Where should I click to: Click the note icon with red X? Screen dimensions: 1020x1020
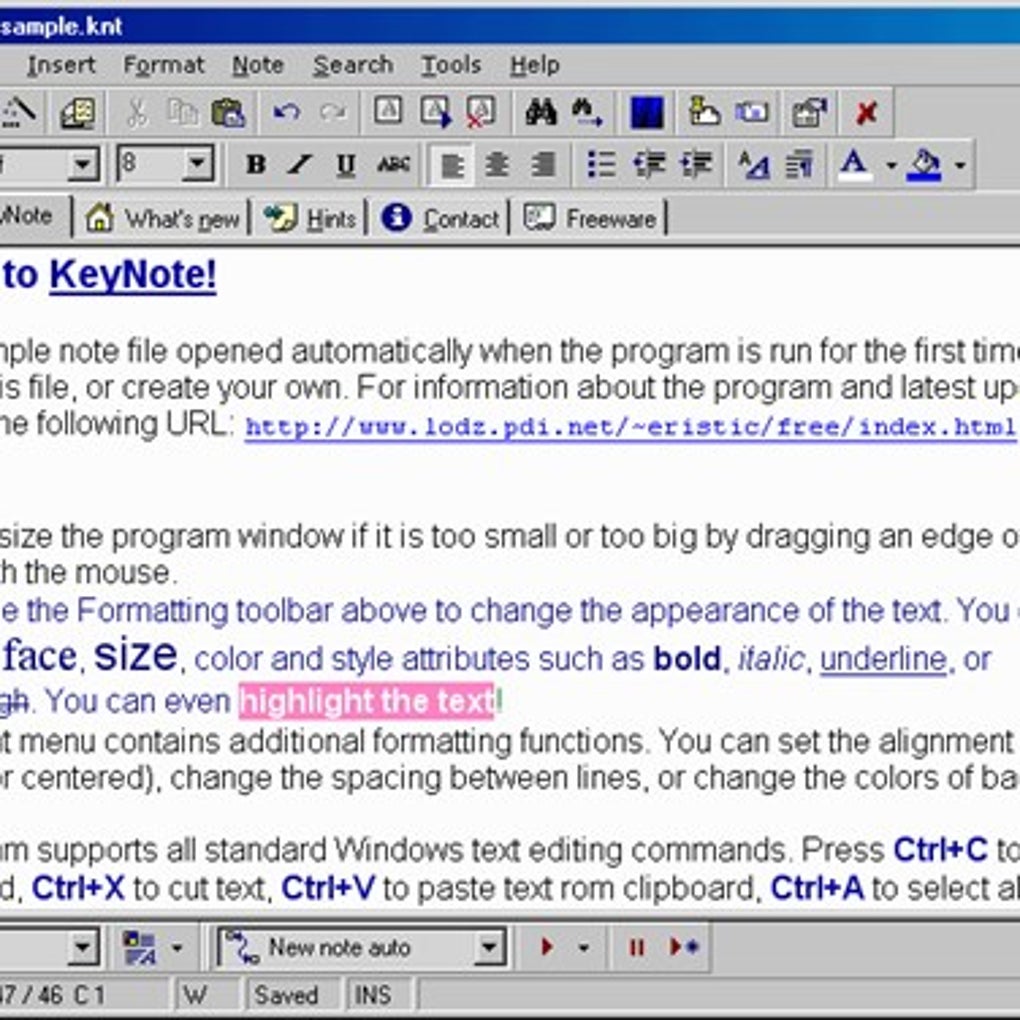481,113
